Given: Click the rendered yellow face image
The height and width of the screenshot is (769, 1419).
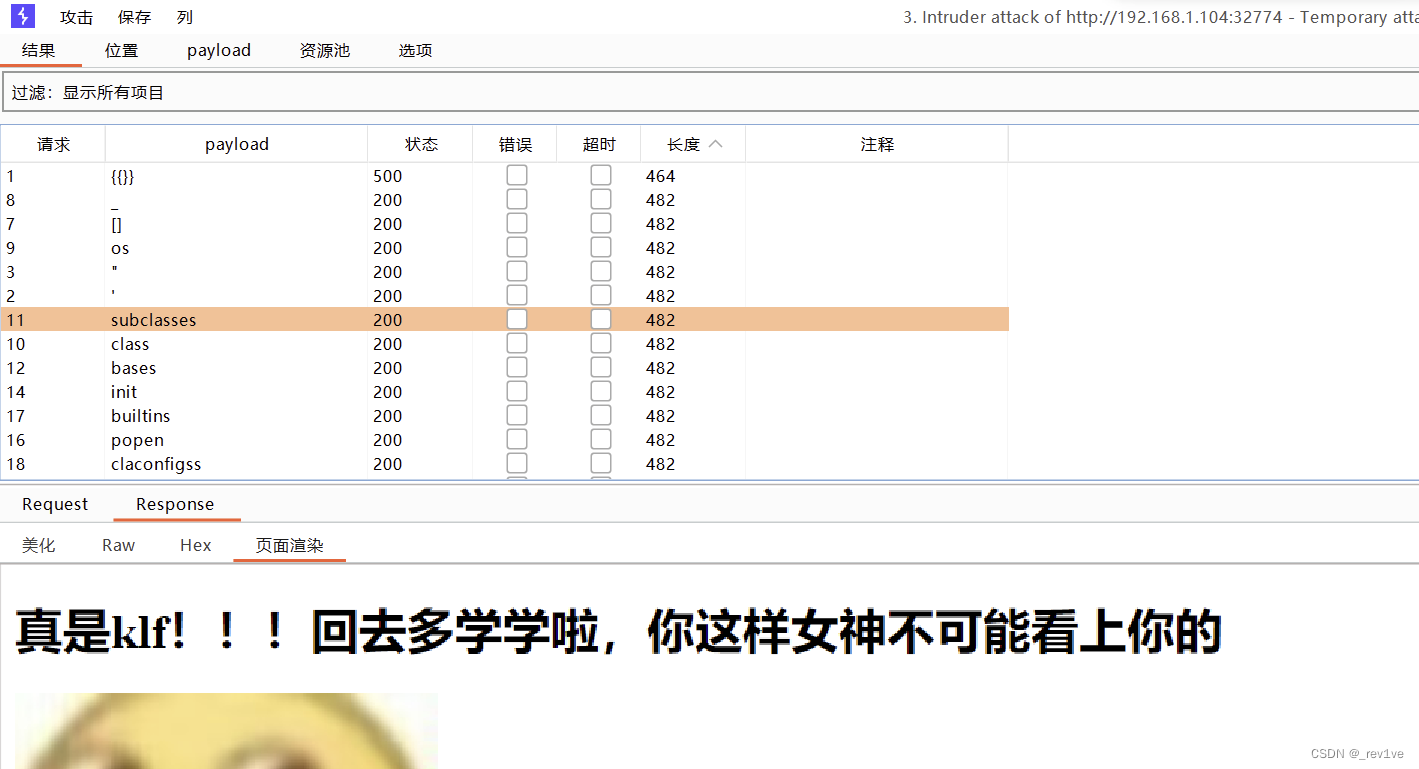Looking at the screenshot, I should click(x=227, y=731).
